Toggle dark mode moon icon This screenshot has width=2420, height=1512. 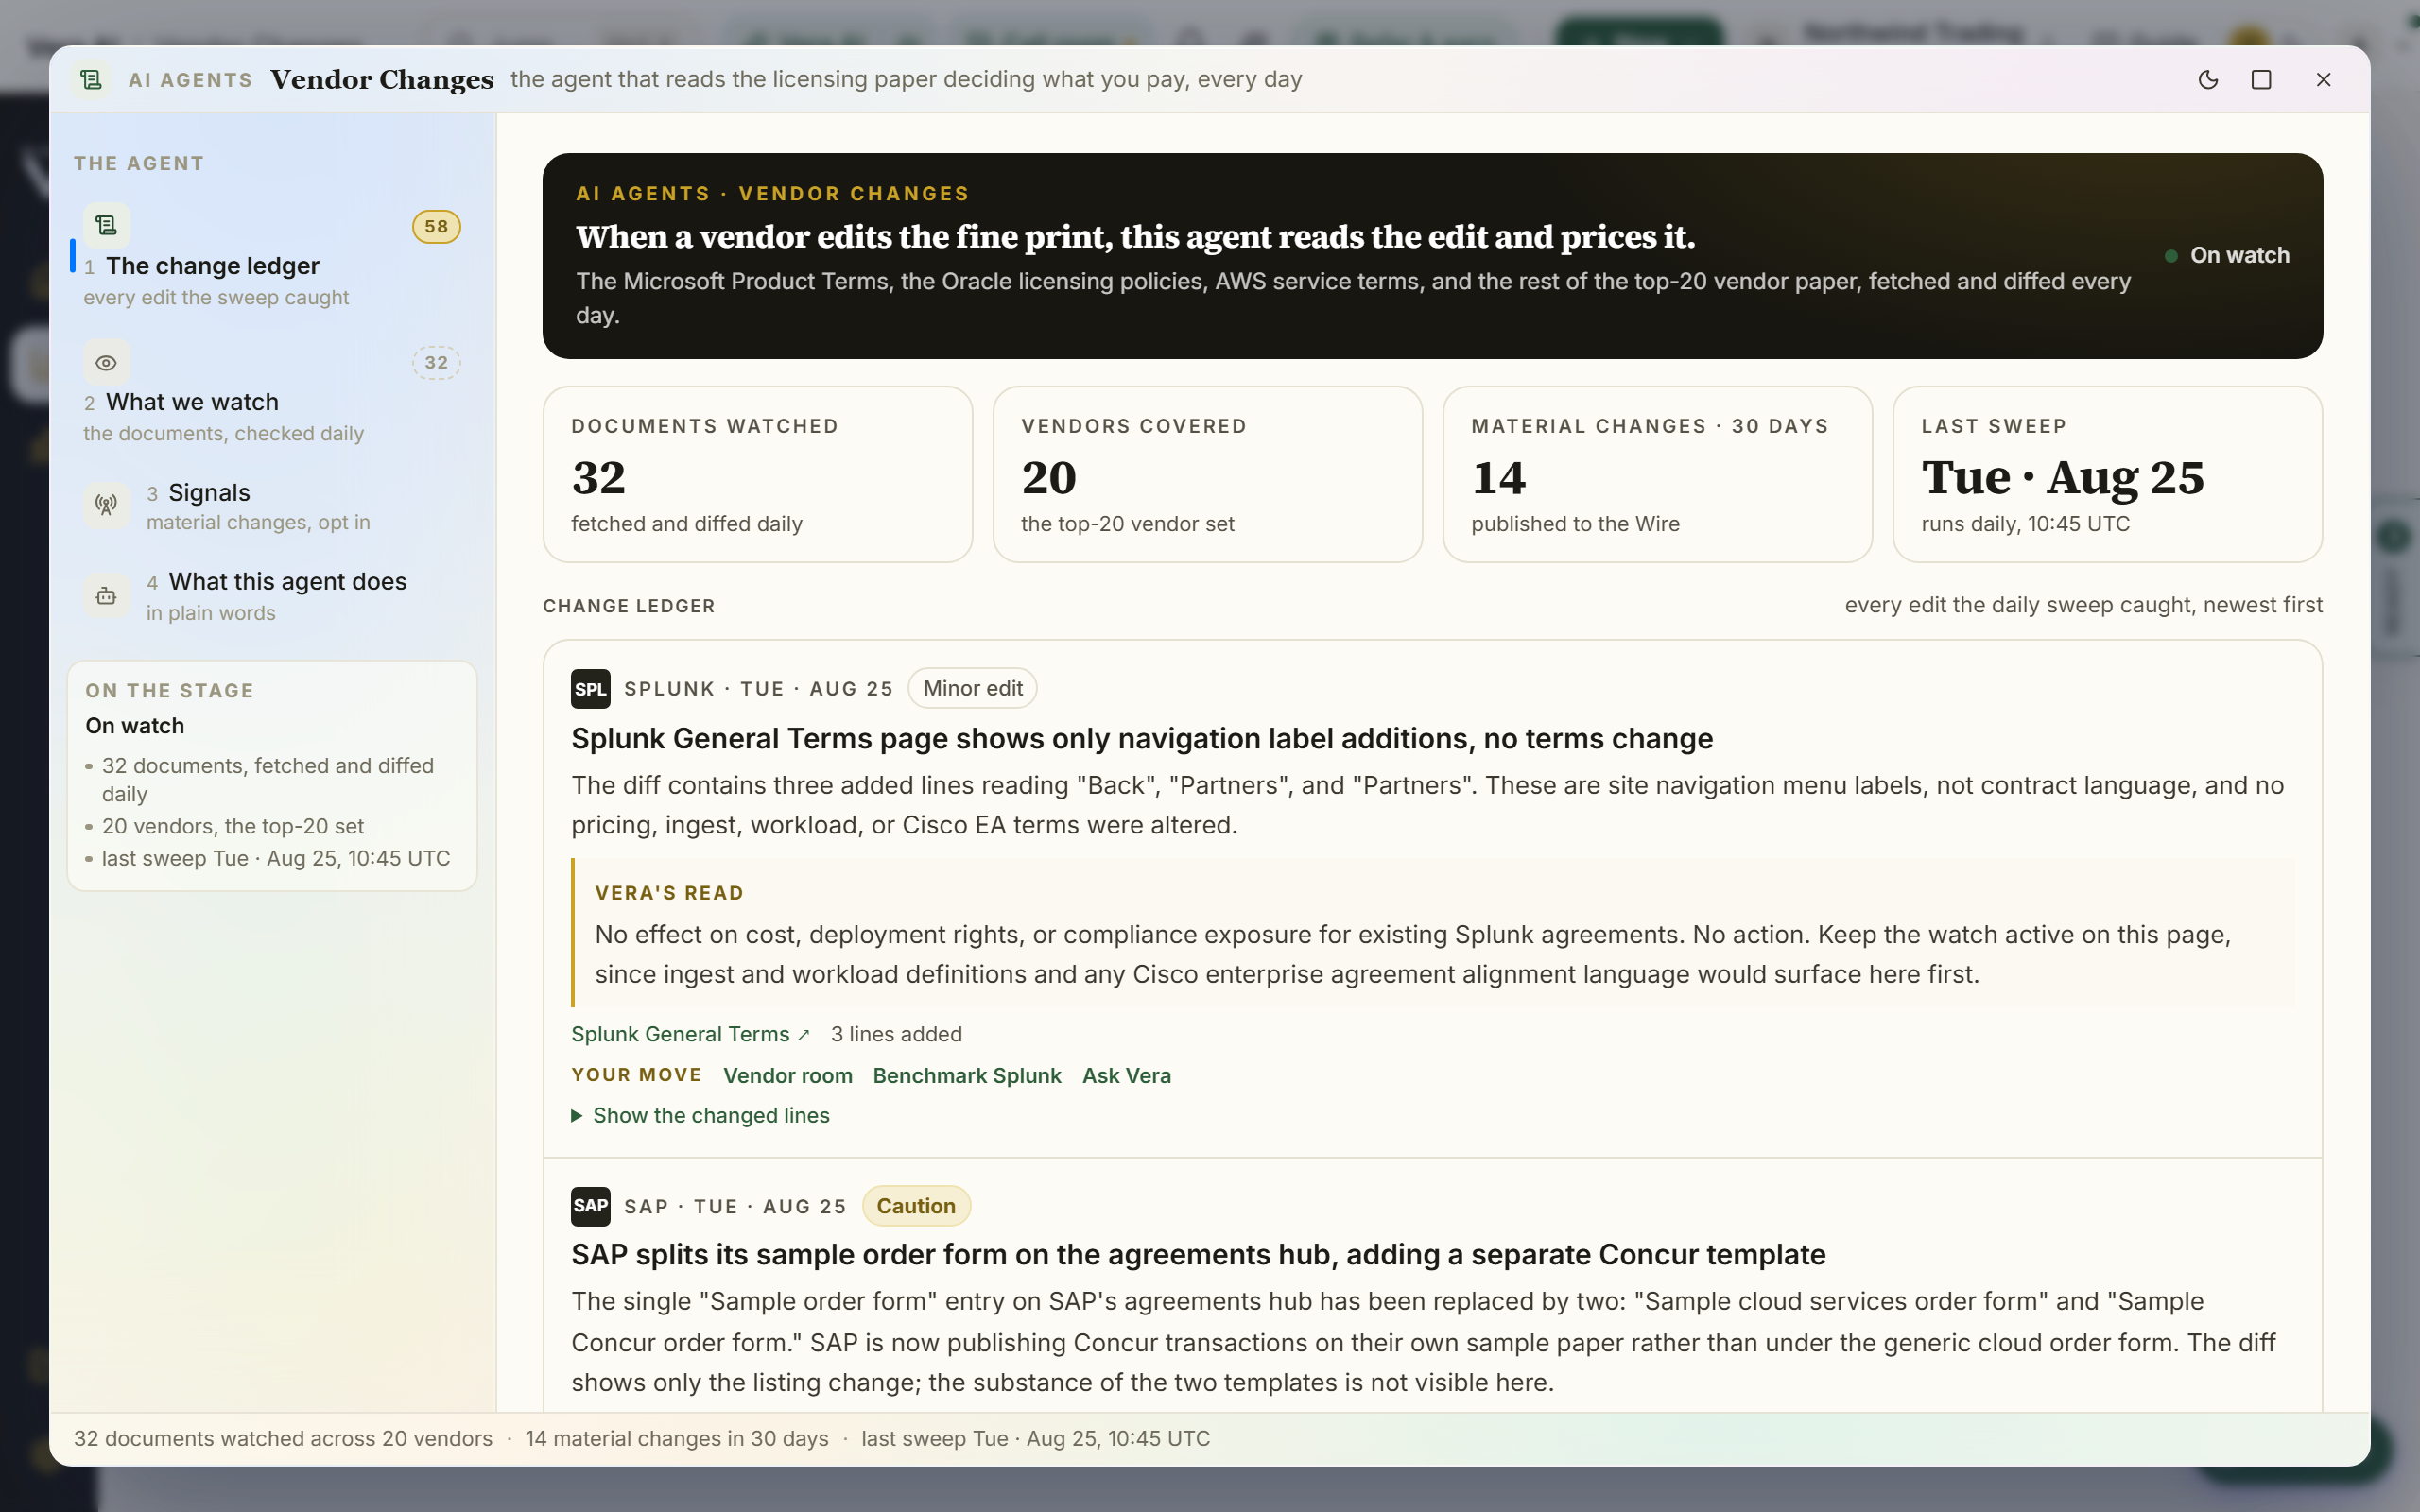coord(2208,80)
